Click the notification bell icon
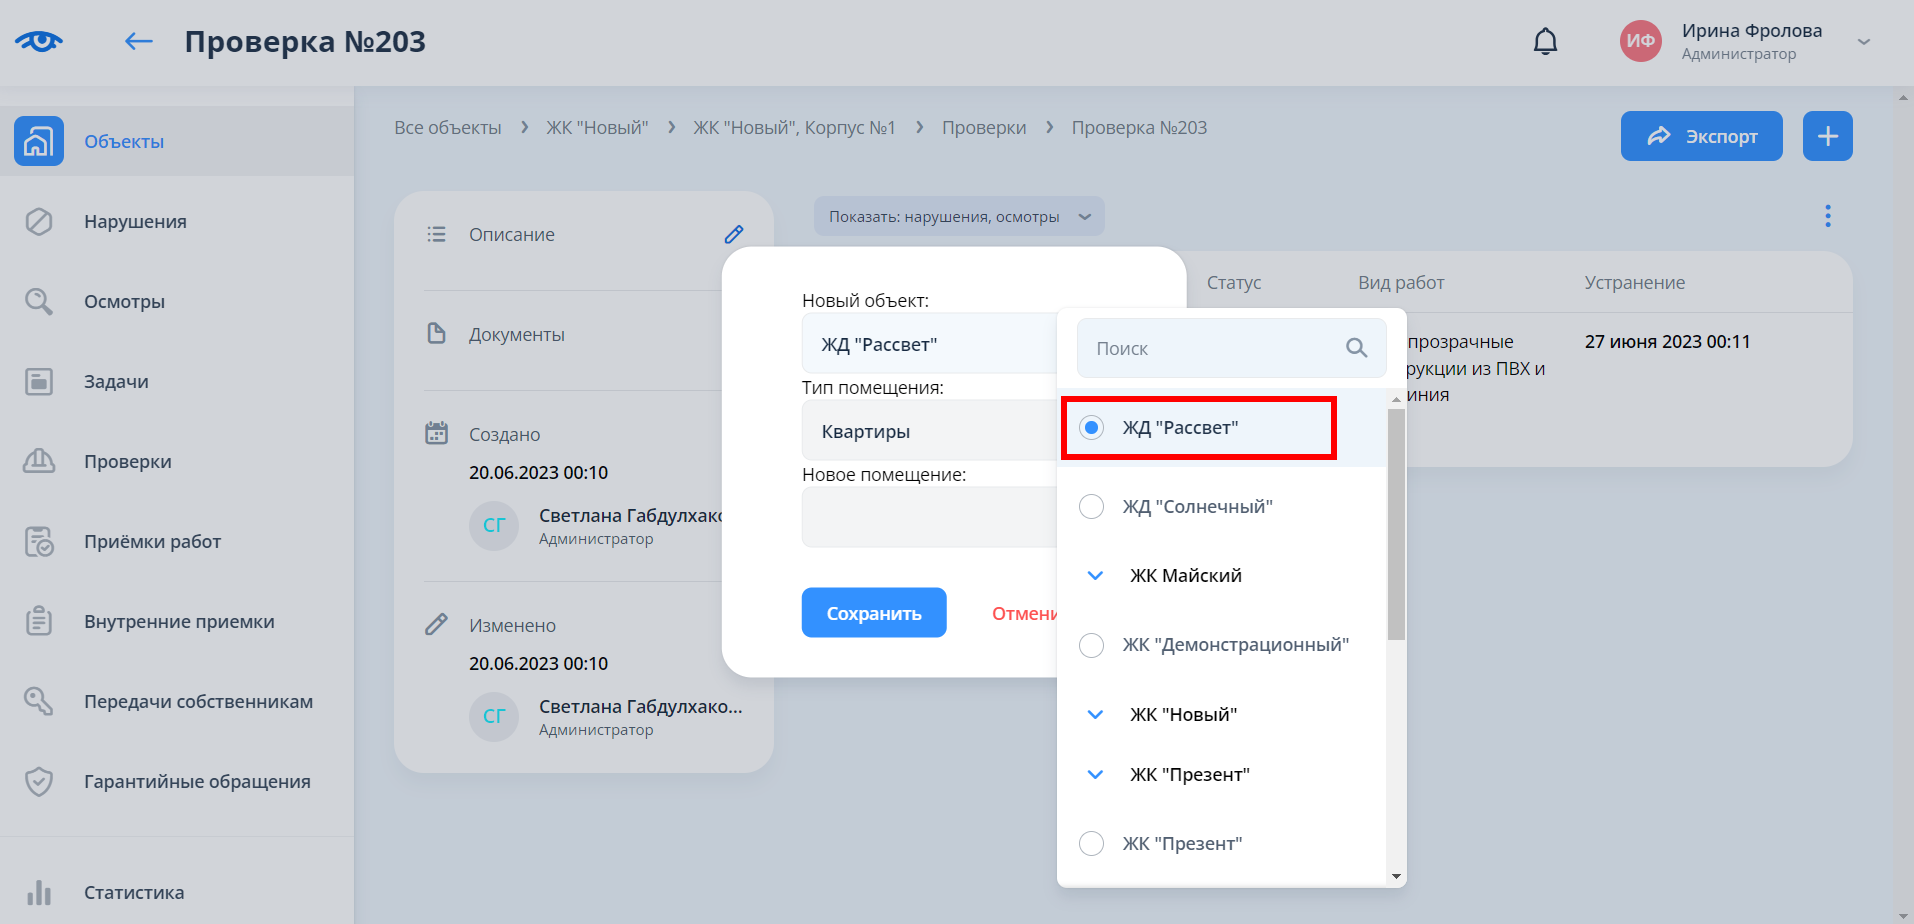Screen dimensions: 1914x924 1545,41
